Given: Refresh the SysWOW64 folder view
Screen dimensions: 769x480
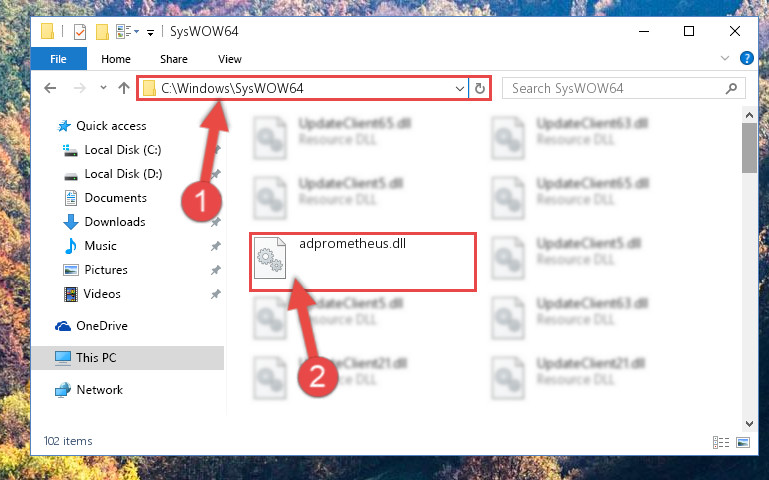Looking at the screenshot, I should click(480, 89).
